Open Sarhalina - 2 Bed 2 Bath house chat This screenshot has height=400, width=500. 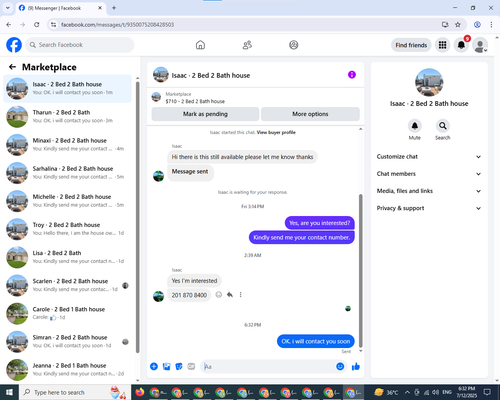pyautogui.click(x=67, y=173)
